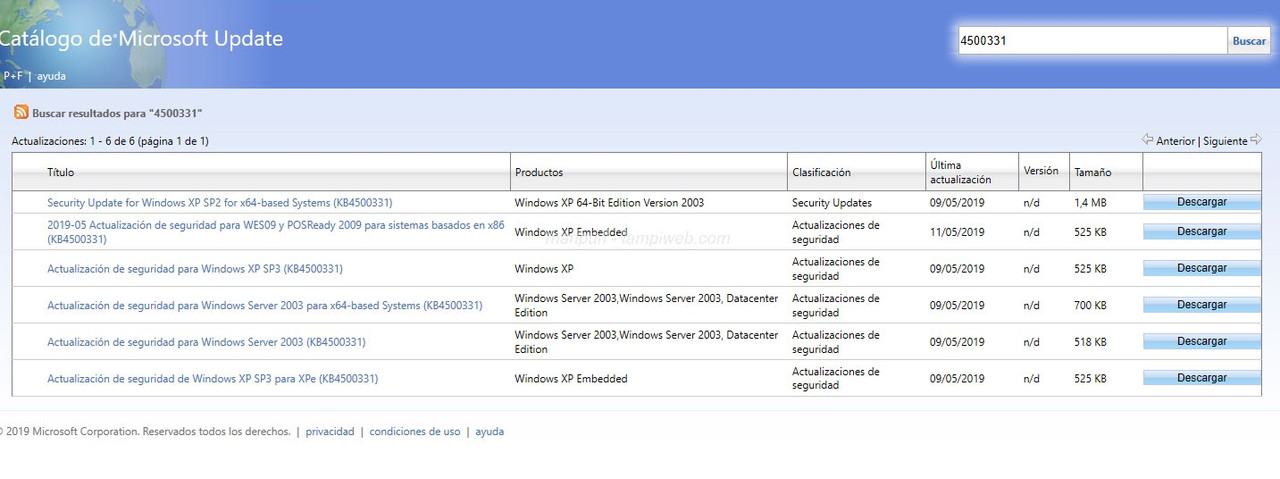Select Windows XP Embedded cell in XPe row
Screen dimensions: 1280x479
coord(571,379)
